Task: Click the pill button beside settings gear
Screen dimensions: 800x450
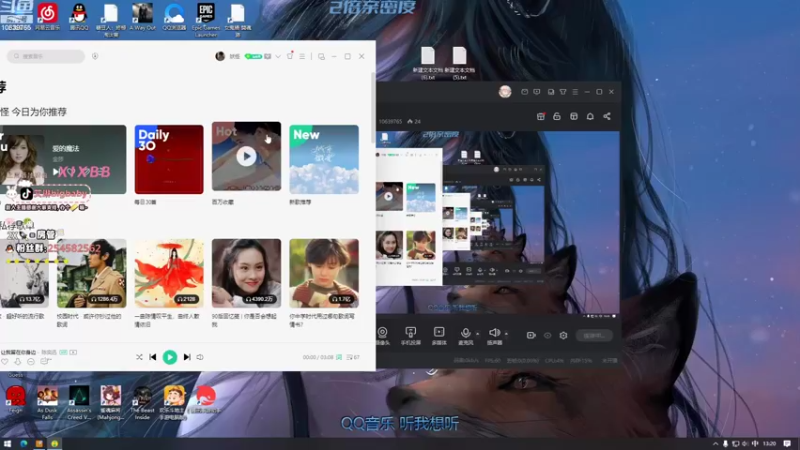Action: coord(594,335)
